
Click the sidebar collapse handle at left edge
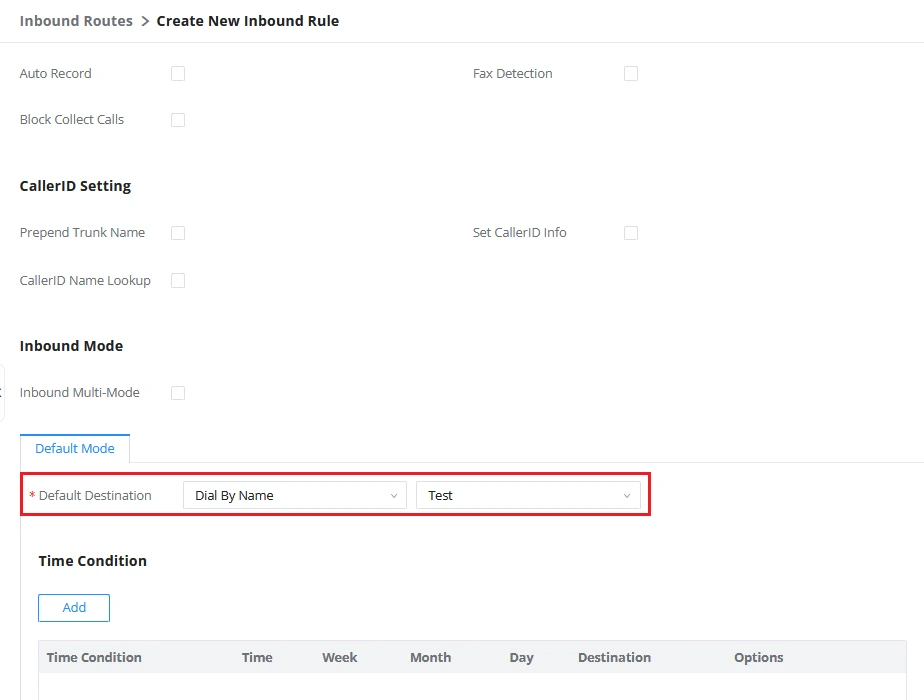point(2,392)
